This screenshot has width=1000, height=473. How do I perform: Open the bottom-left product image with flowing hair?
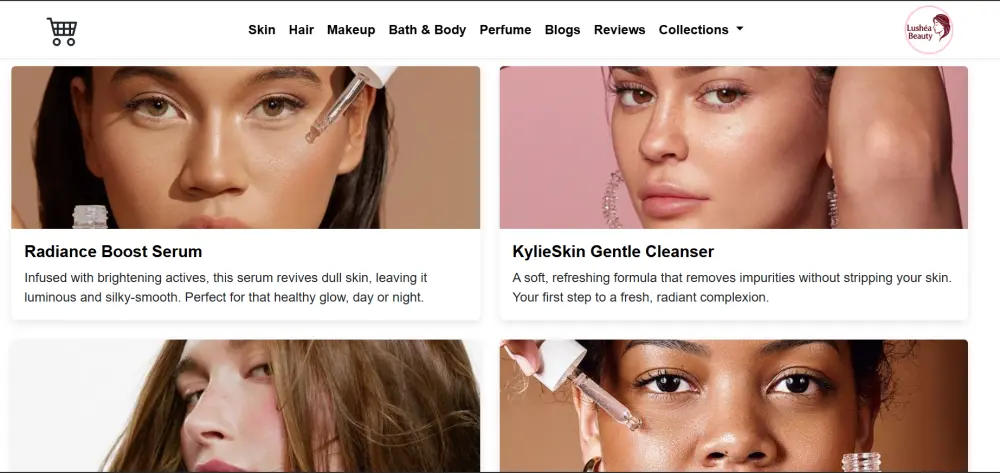(246, 406)
